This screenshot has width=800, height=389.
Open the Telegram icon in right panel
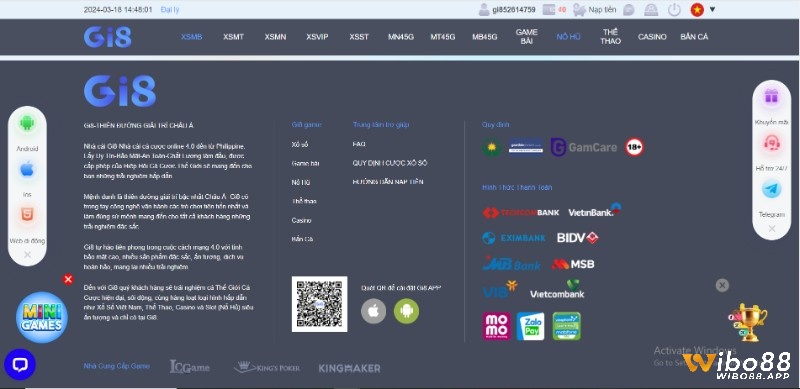tap(771, 189)
